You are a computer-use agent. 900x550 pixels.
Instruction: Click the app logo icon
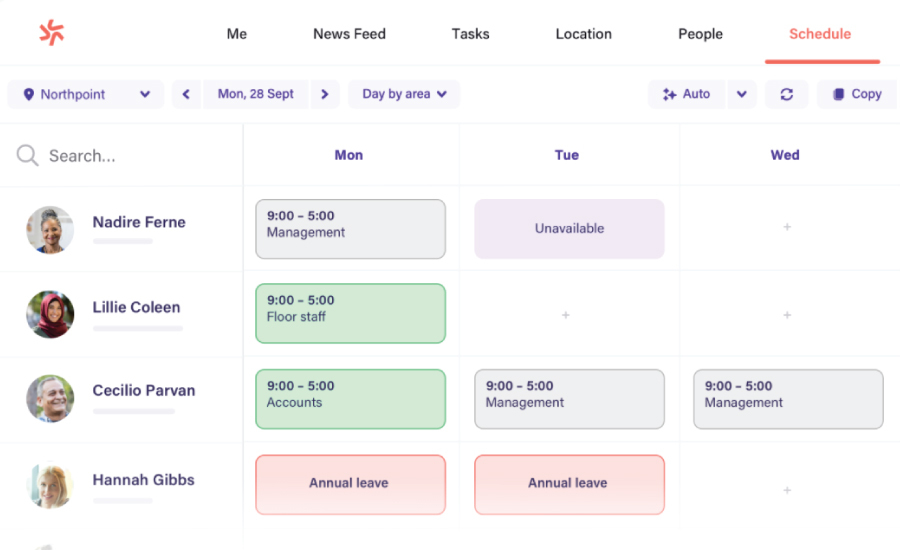(51, 33)
